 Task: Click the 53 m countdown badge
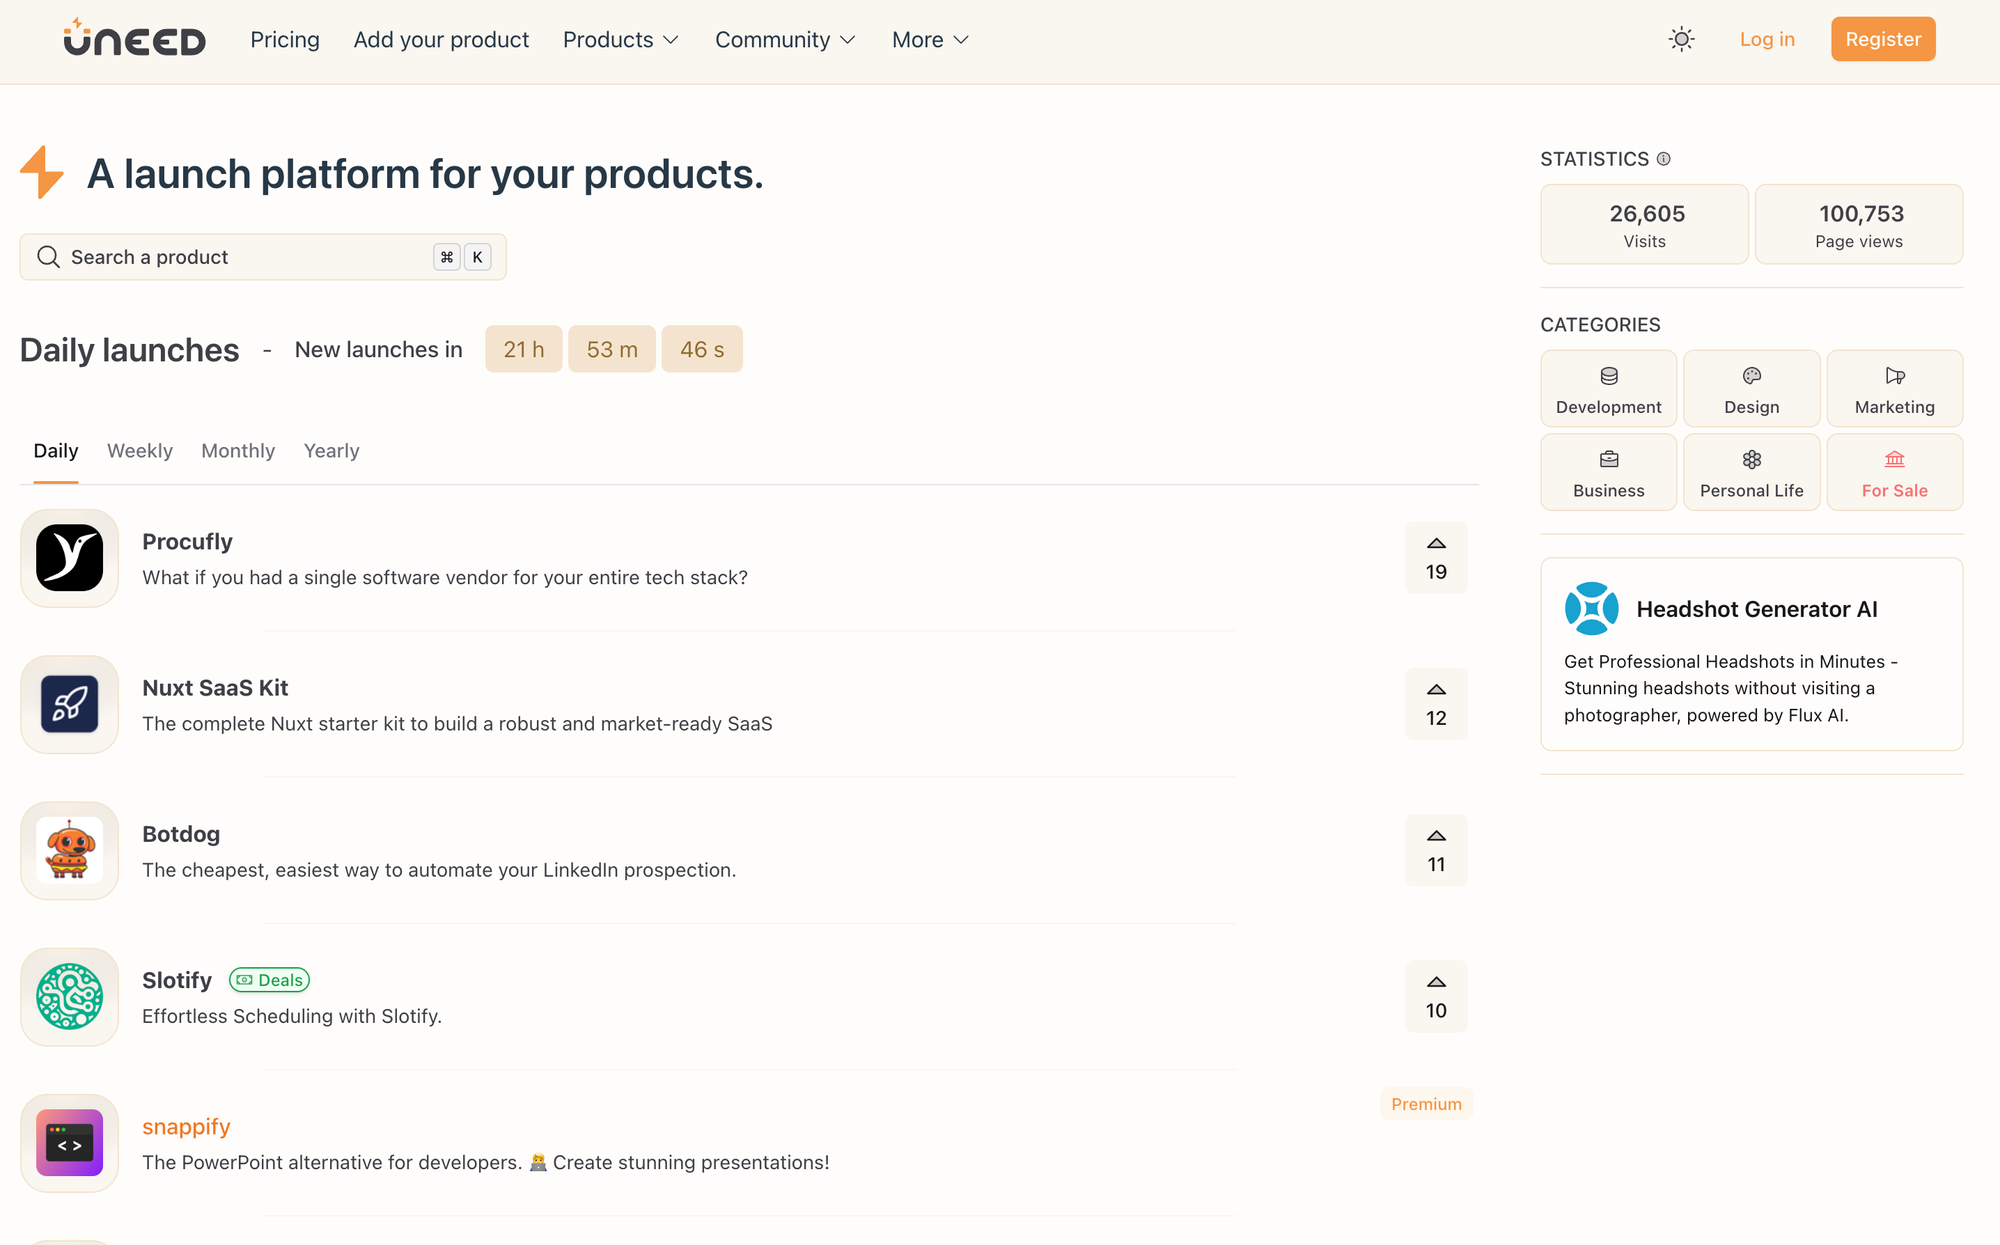[x=612, y=349]
